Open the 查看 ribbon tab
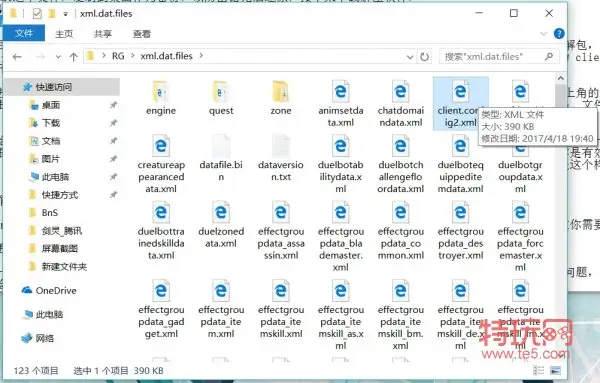Screen dimensions: 600x383 click(142, 34)
